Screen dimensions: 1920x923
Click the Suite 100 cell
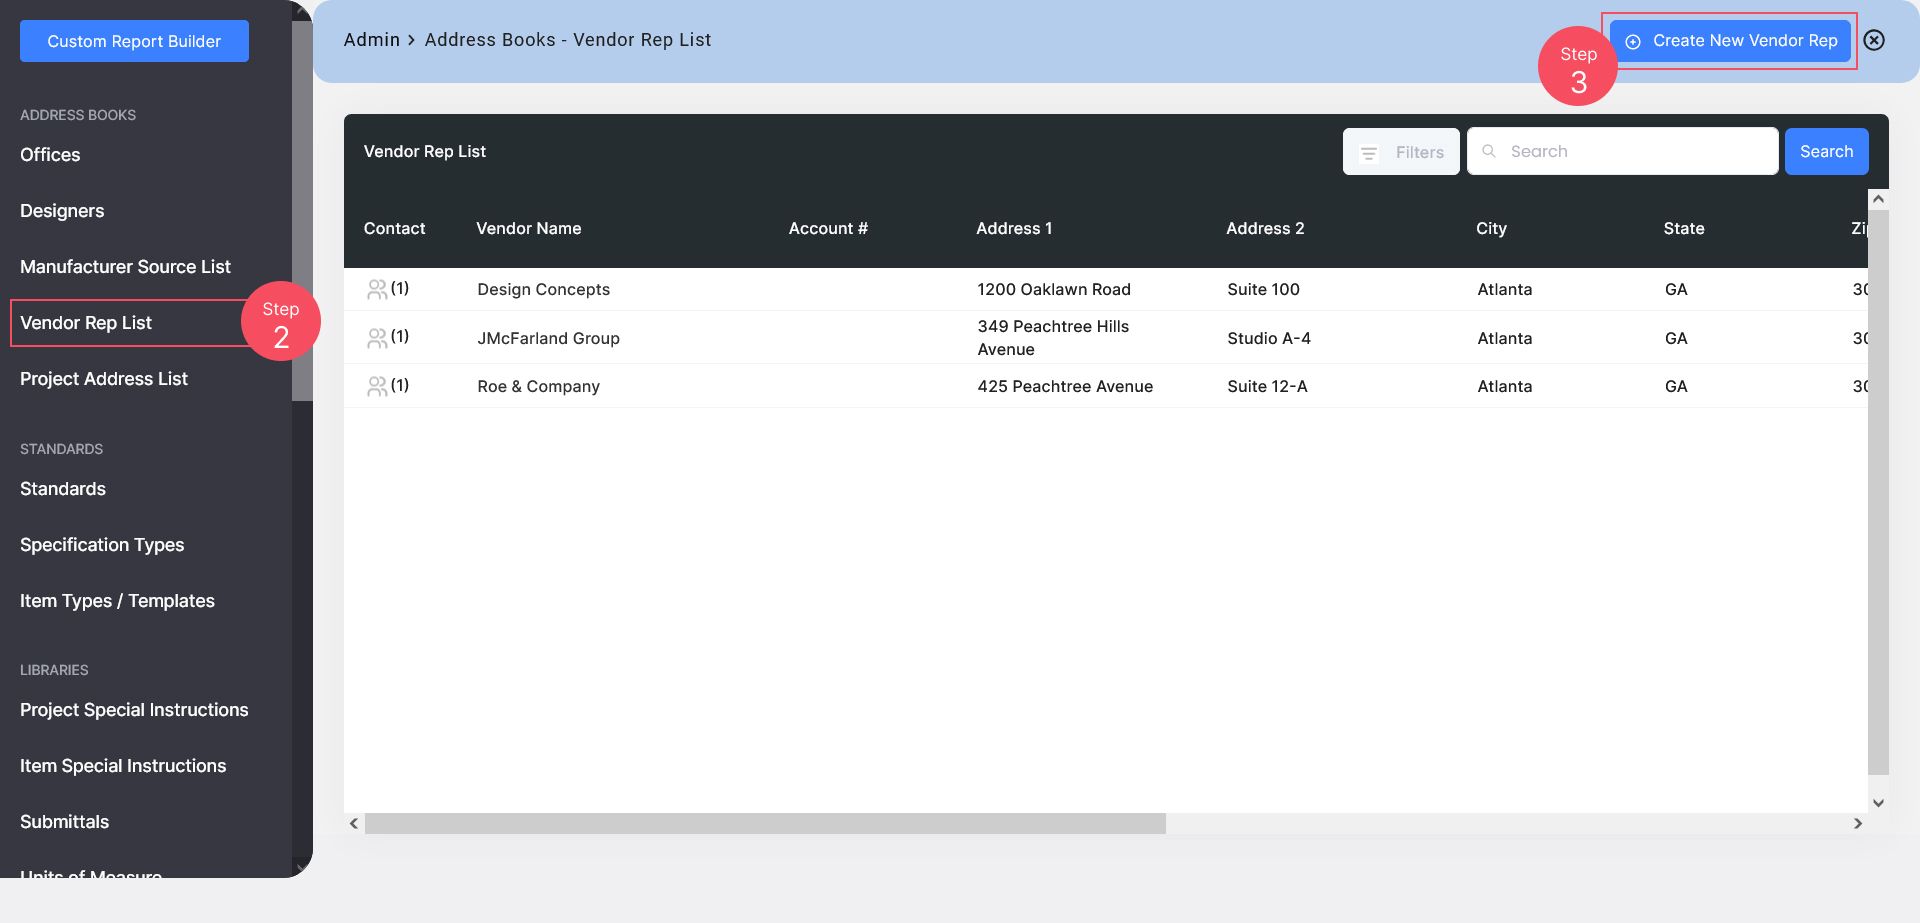(x=1264, y=289)
